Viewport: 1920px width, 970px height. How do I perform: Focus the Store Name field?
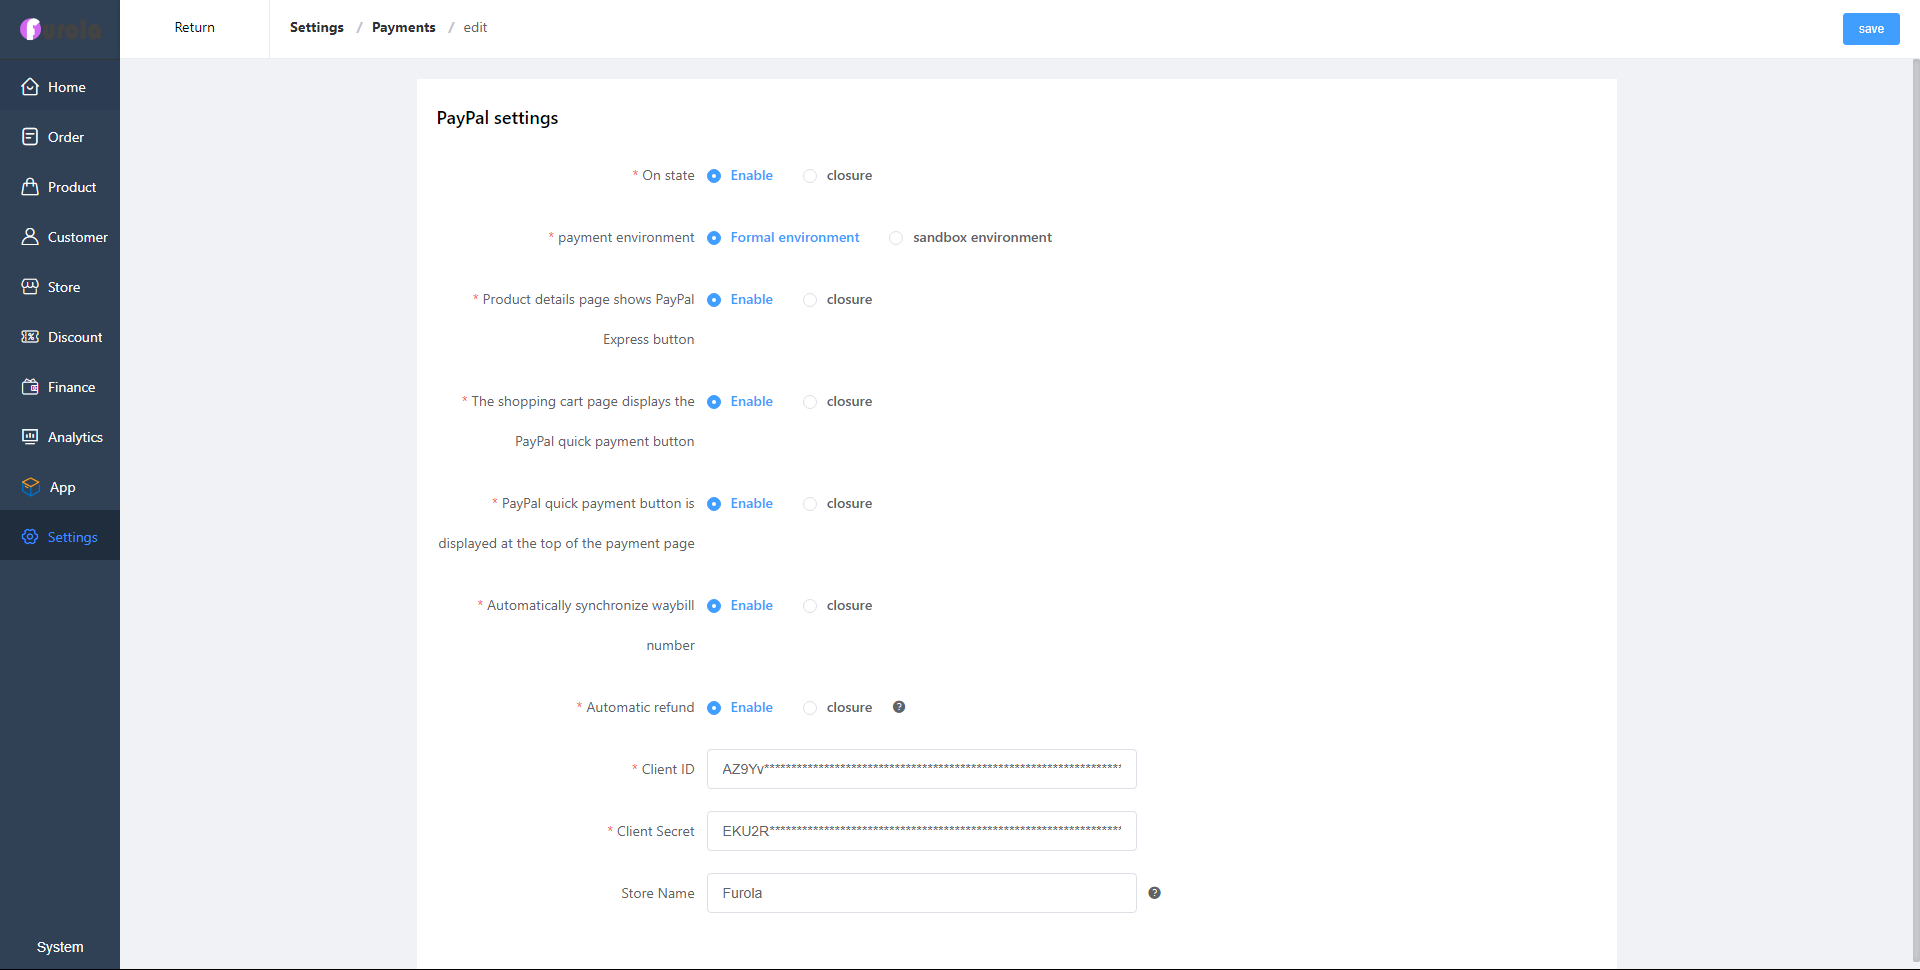[x=922, y=893]
